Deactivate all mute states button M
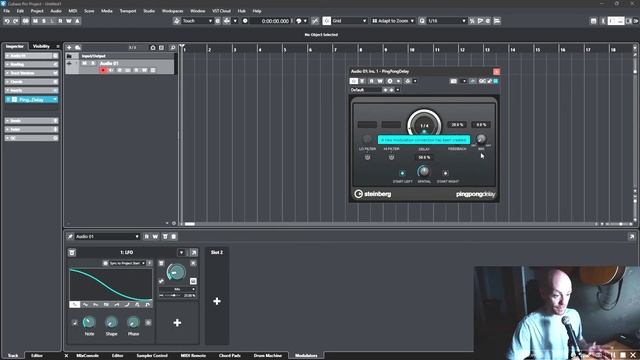 point(35,21)
